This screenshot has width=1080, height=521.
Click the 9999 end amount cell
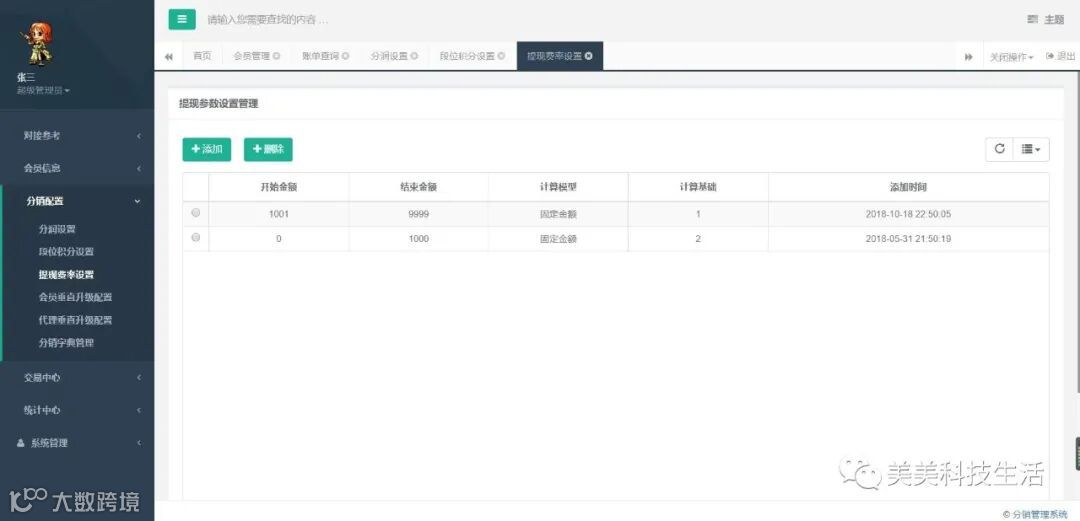(x=419, y=214)
